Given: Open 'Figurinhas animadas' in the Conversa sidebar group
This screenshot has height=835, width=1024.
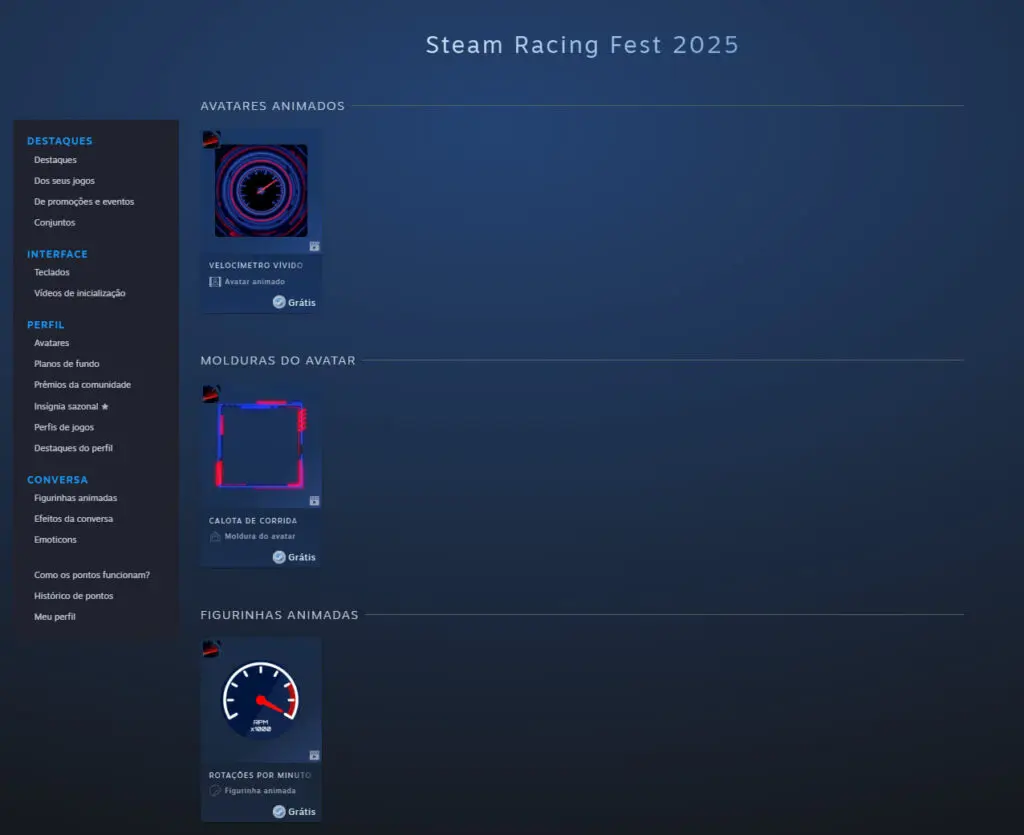Looking at the screenshot, I should pos(76,497).
